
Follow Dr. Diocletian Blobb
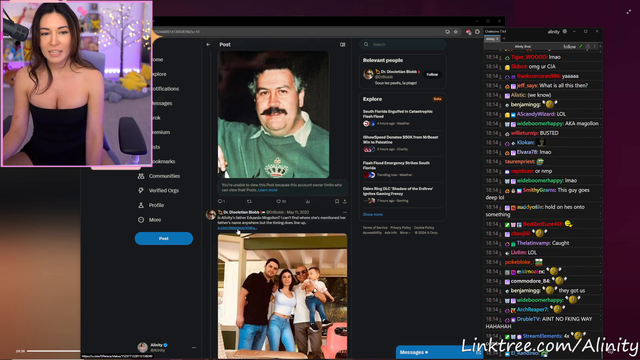432,74
